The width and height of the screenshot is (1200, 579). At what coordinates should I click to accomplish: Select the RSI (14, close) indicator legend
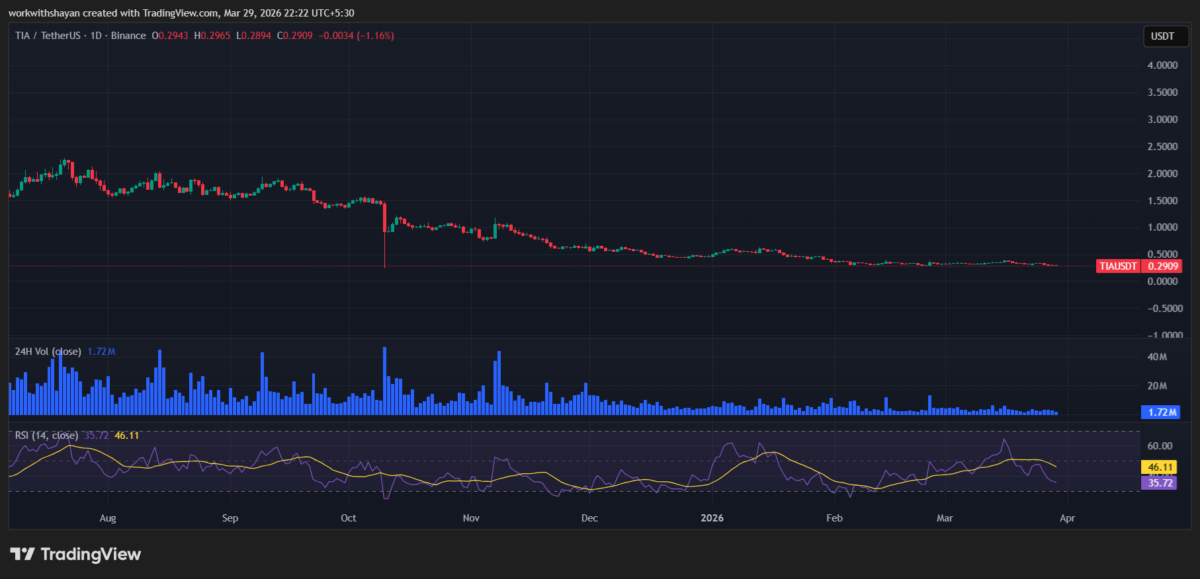(x=50, y=434)
